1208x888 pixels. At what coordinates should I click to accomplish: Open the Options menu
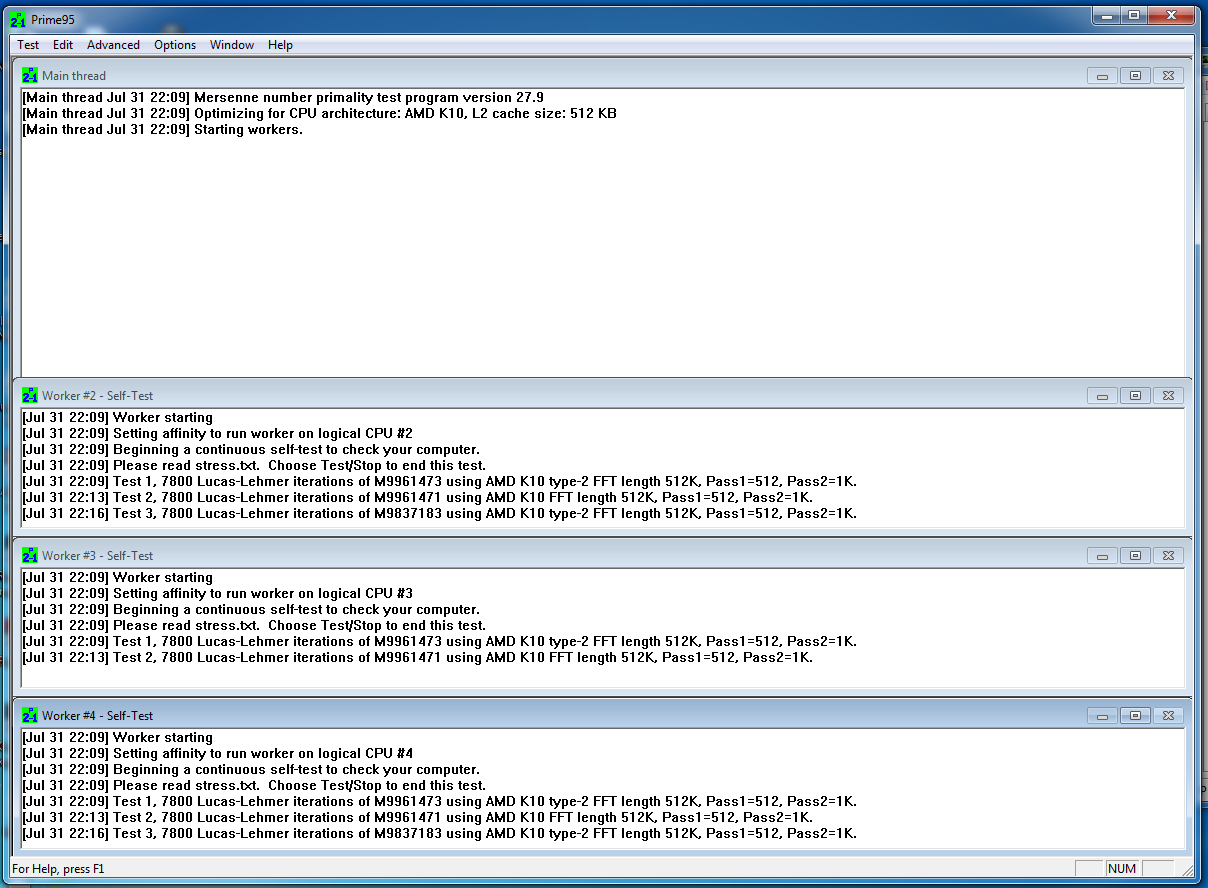tap(175, 45)
